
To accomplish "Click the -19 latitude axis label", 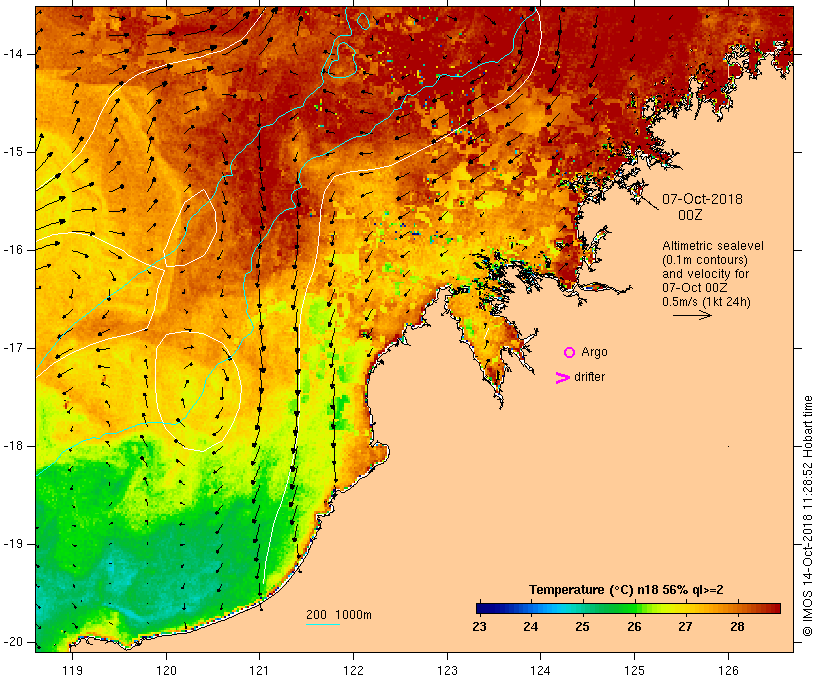I will pos(13,544).
